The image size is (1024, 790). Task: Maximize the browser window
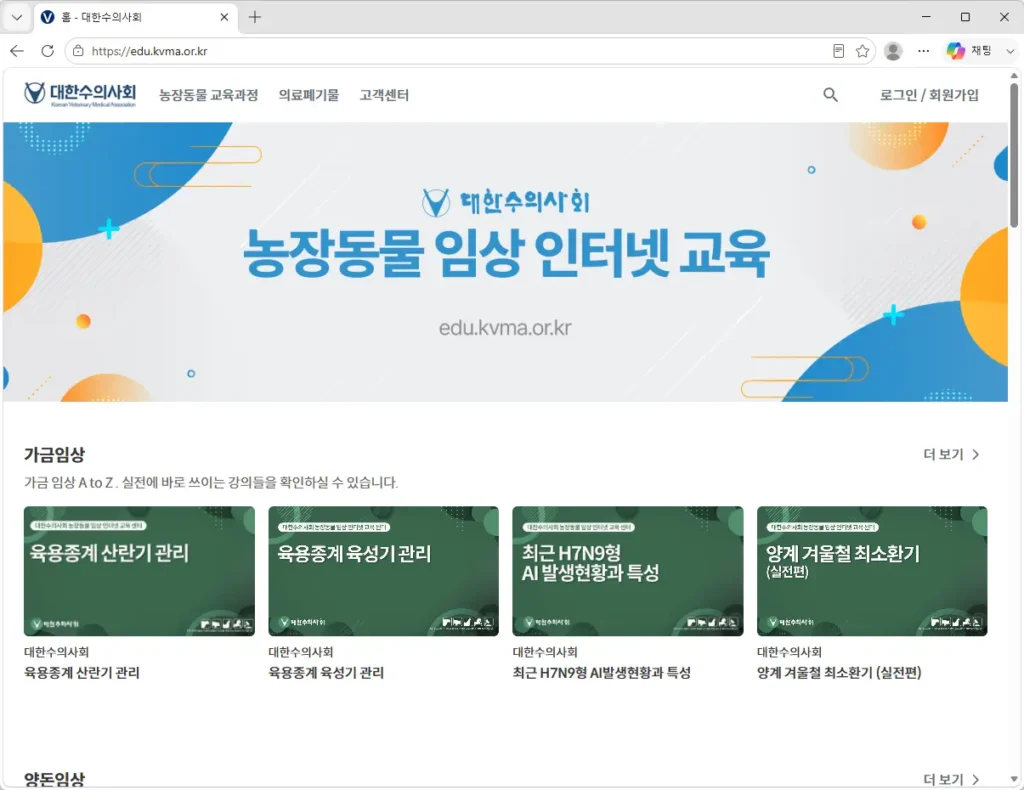[965, 17]
